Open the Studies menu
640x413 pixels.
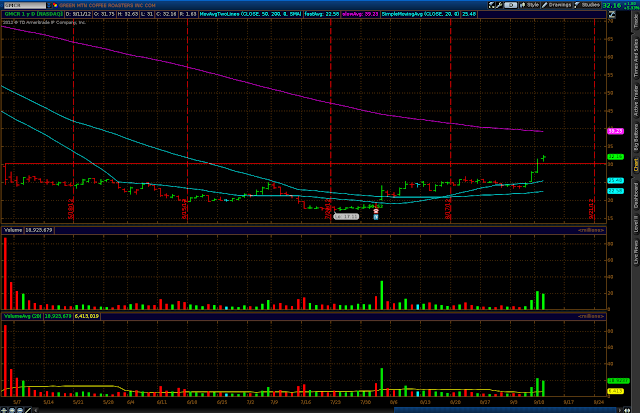click(587, 5)
